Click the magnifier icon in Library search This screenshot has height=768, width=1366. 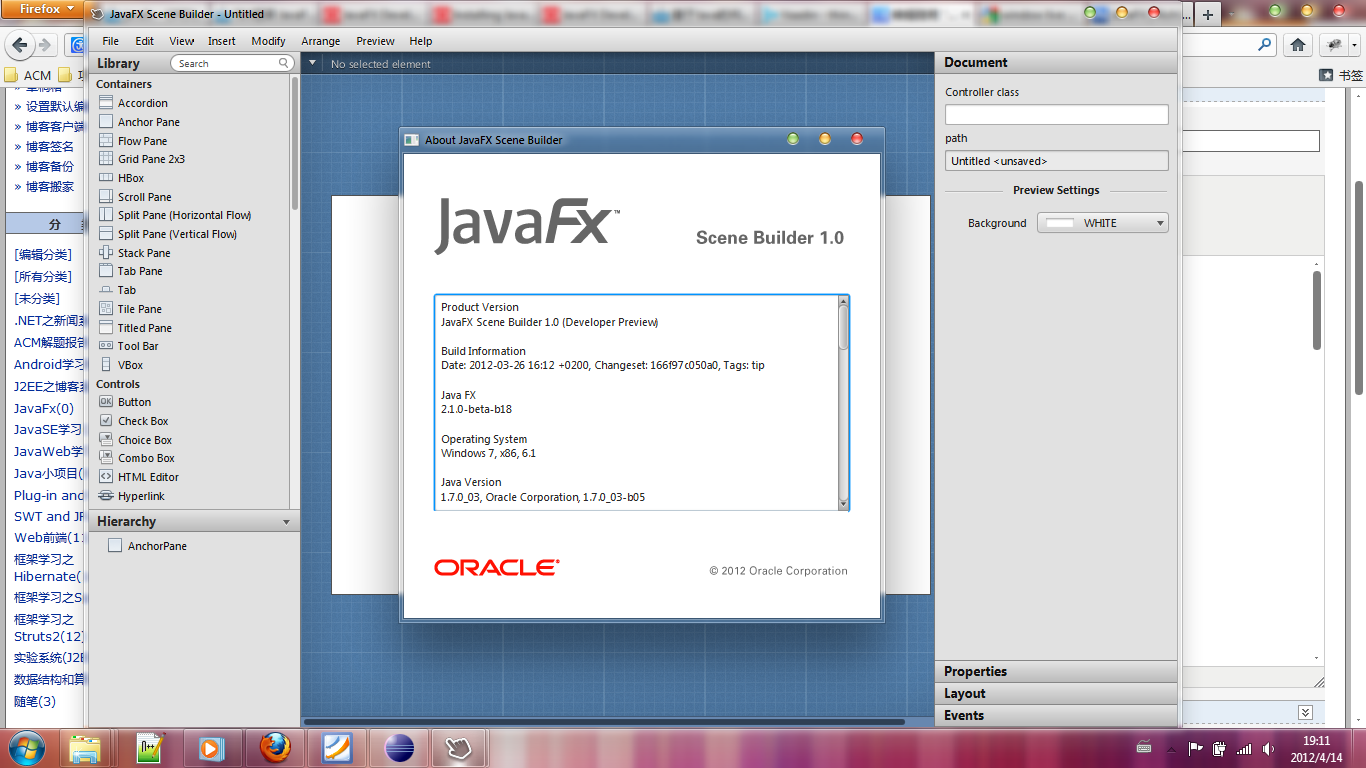pyautogui.click(x=284, y=63)
